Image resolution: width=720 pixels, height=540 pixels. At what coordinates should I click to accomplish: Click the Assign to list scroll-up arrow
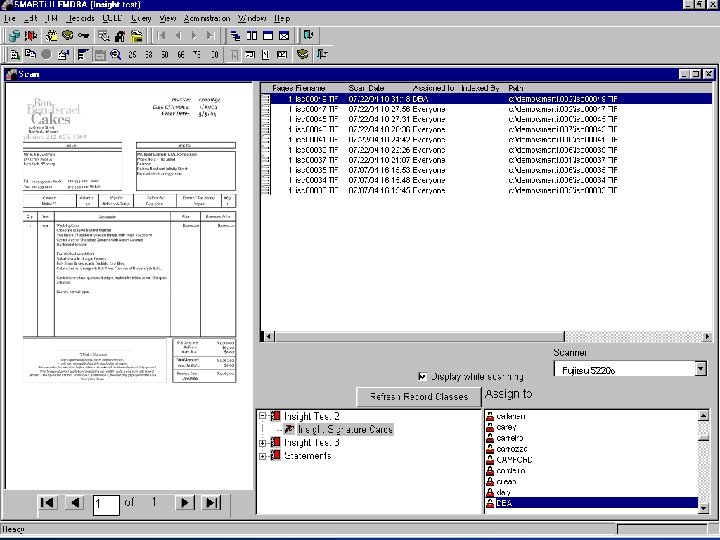[703, 416]
